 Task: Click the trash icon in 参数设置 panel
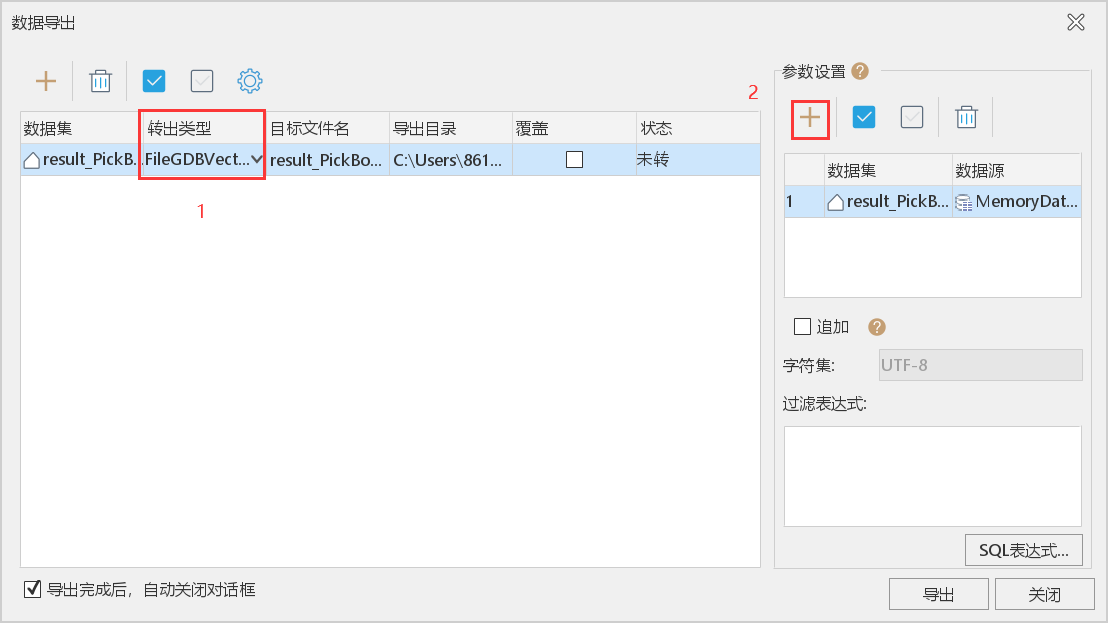tap(965, 118)
